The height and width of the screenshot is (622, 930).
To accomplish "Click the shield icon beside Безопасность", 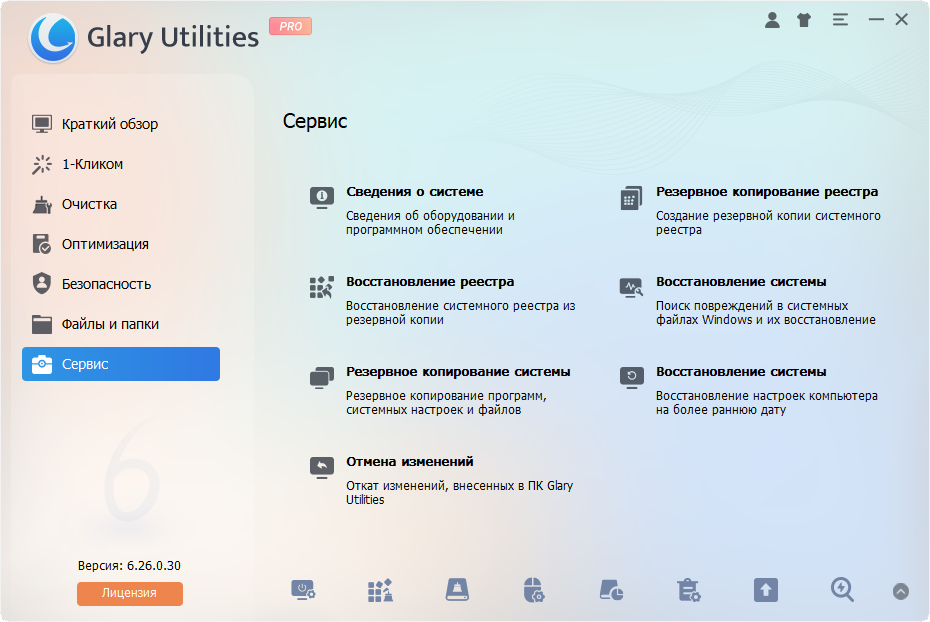I will tap(42, 283).
